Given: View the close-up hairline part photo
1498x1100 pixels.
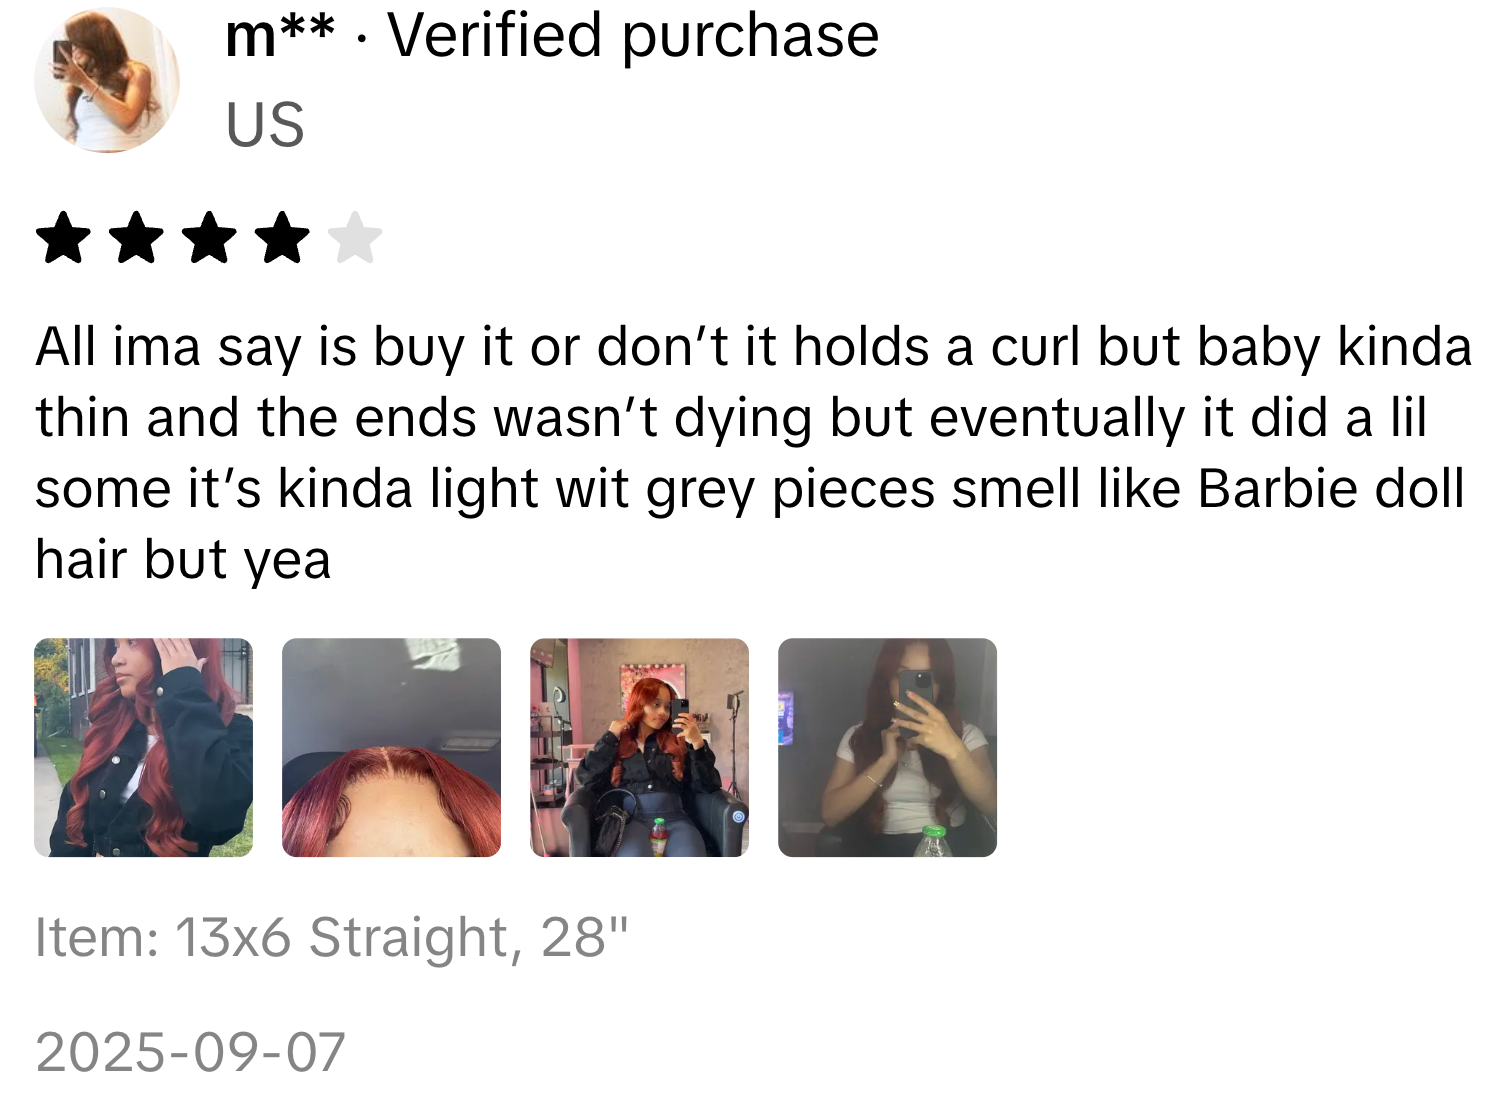Looking at the screenshot, I should 392,747.
